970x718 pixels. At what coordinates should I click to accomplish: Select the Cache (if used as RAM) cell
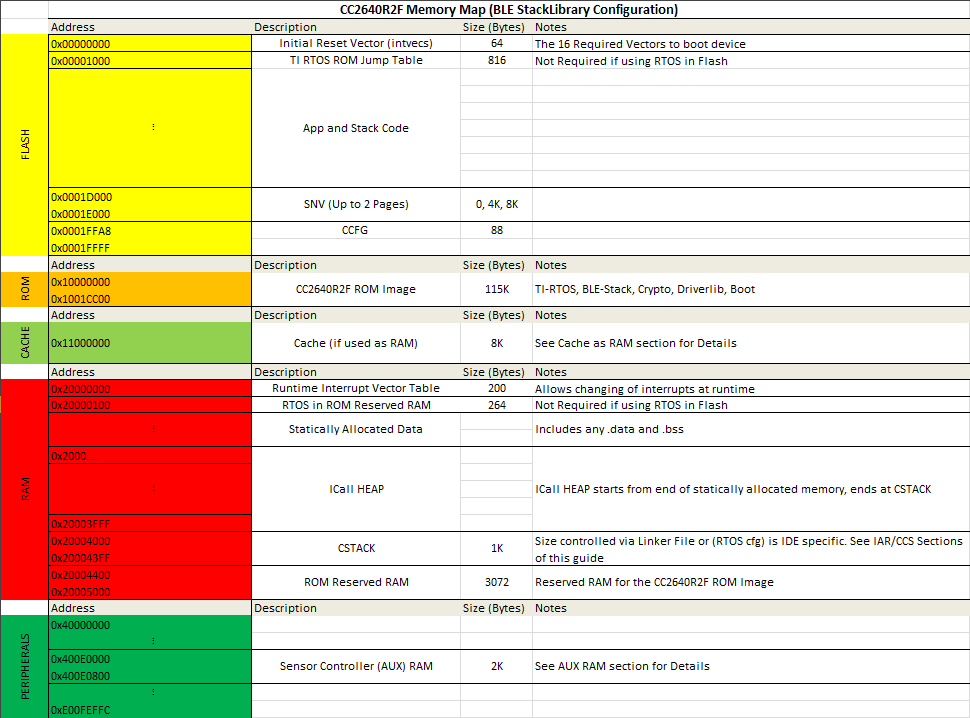(356, 343)
